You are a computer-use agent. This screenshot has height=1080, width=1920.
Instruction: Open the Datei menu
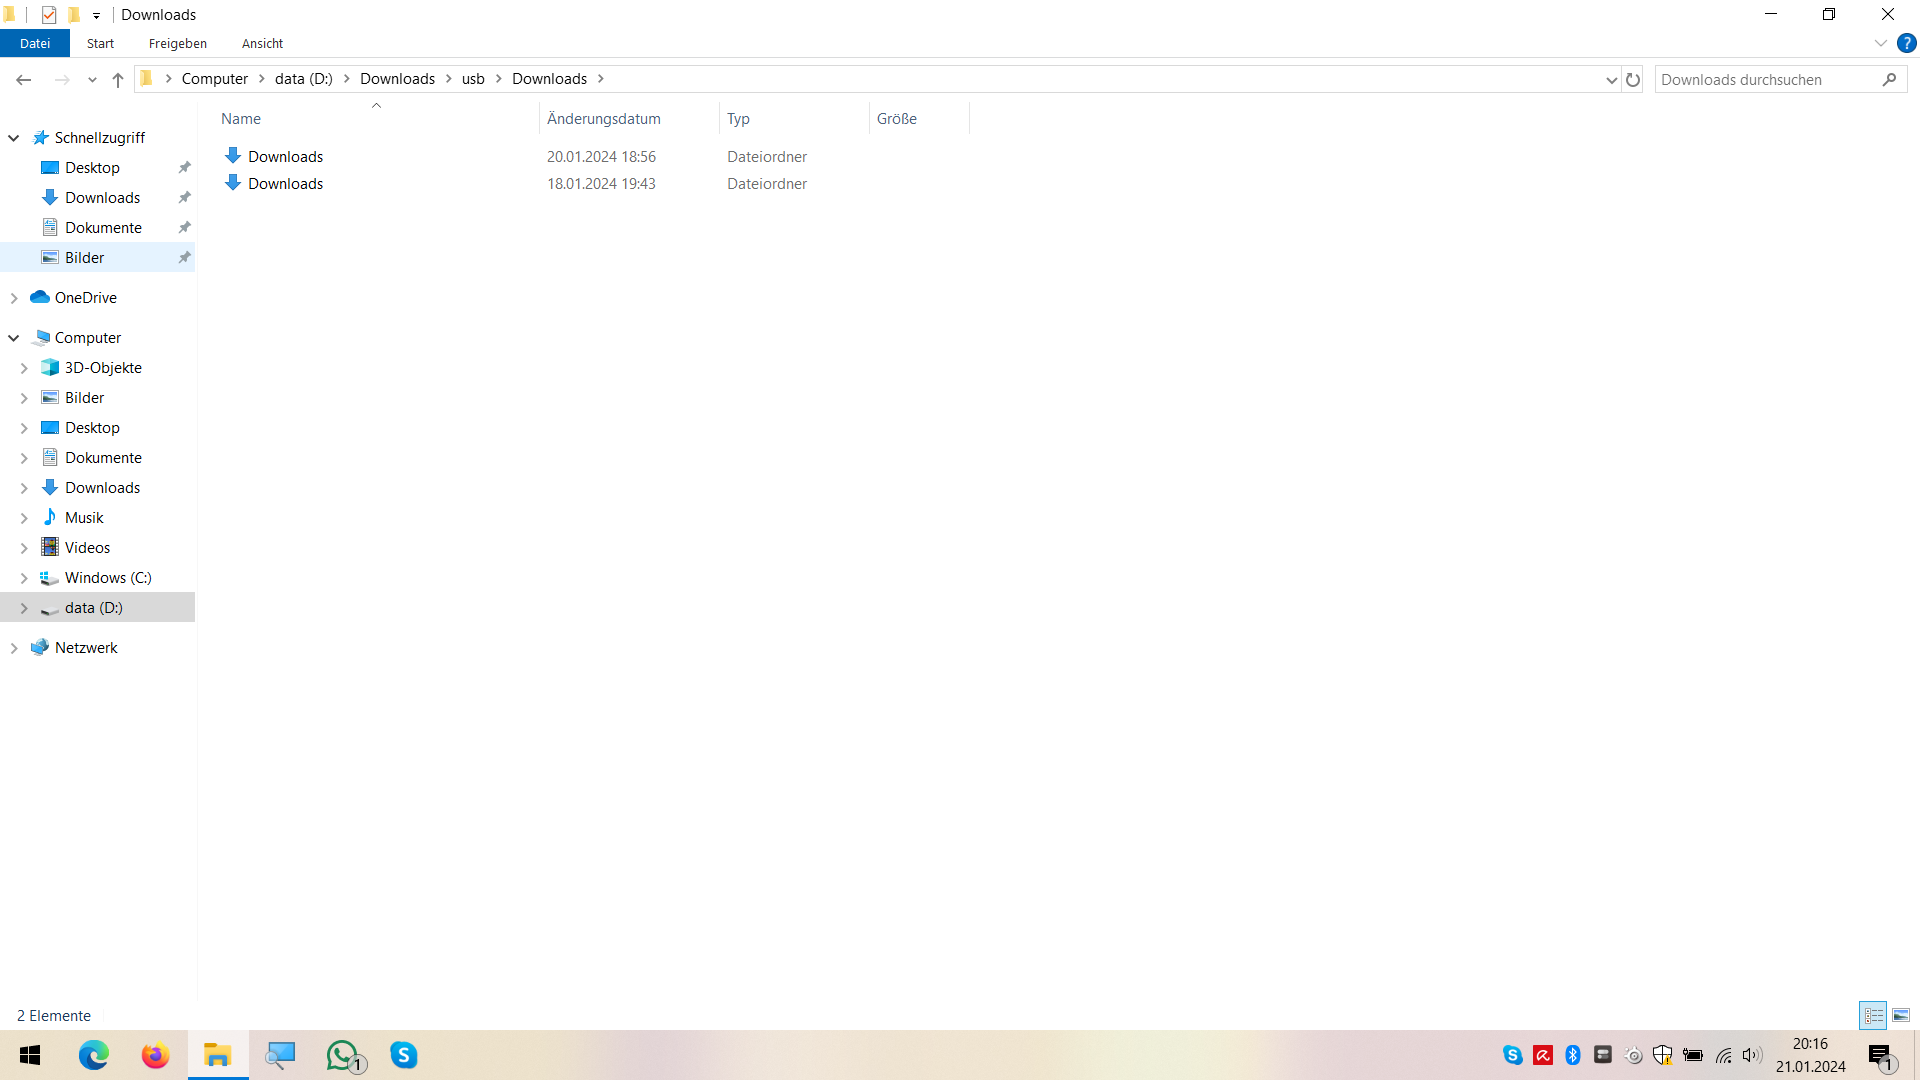(x=35, y=43)
